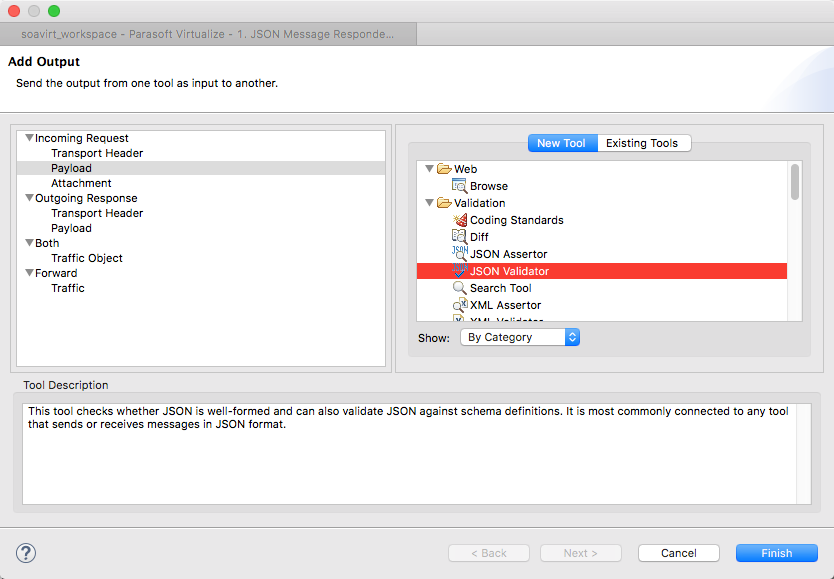Select the Forward label in tree
The height and width of the screenshot is (579, 834).
(56, 273)
